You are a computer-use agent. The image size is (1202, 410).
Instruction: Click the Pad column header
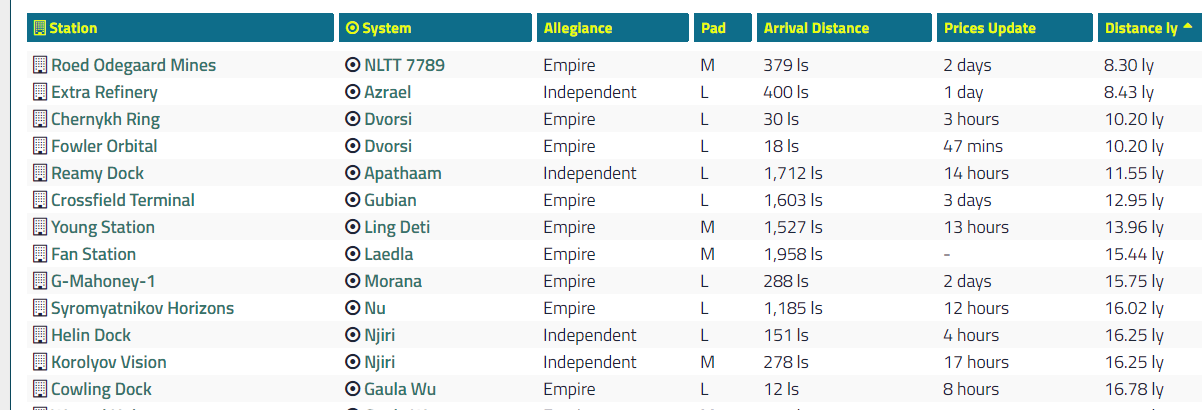click(712, 28)
